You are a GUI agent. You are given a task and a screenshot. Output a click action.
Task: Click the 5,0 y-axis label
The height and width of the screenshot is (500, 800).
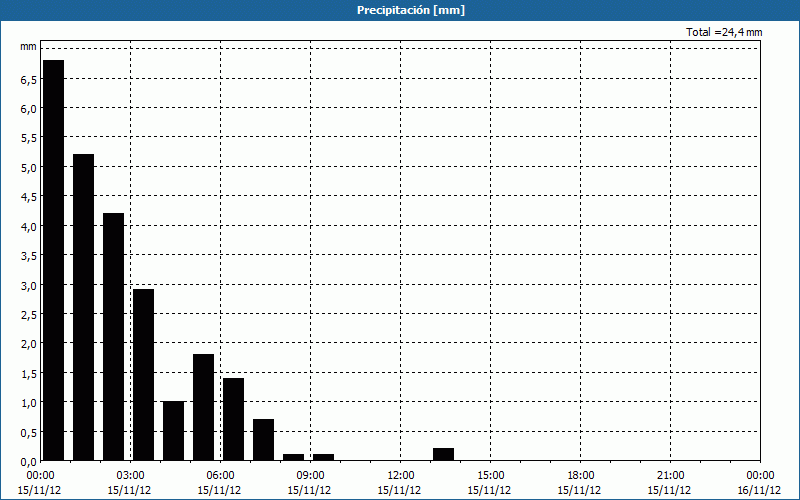pos(29,167)
